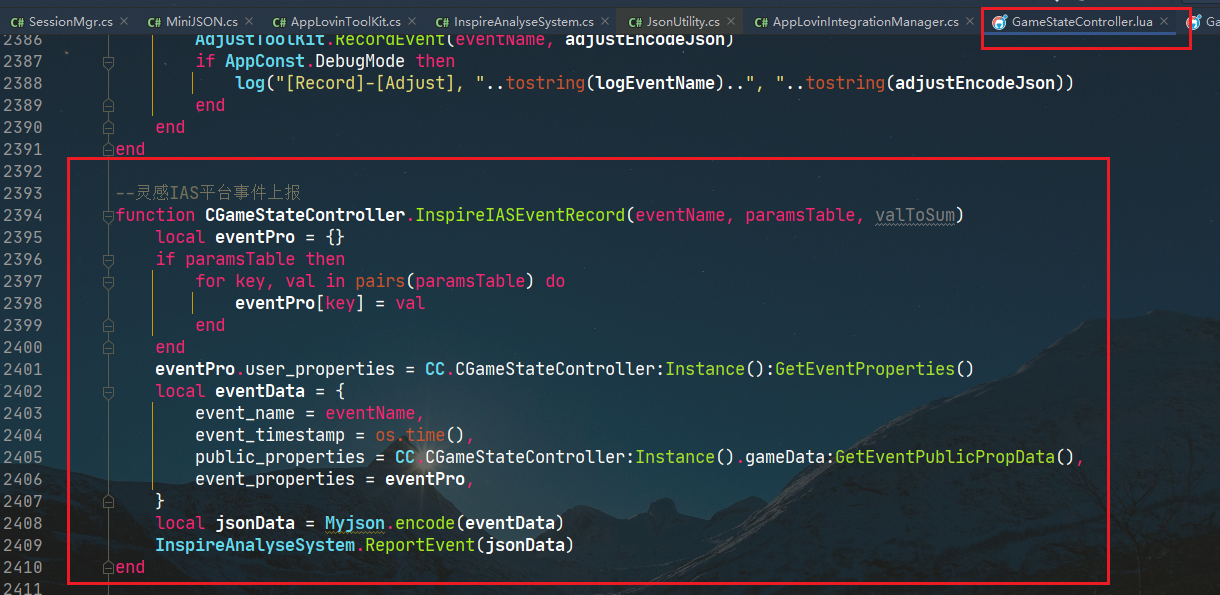This screenshot has height=595, width=1220.
Task: Click the GetEventProperties() call
Action: coord(874,369)
